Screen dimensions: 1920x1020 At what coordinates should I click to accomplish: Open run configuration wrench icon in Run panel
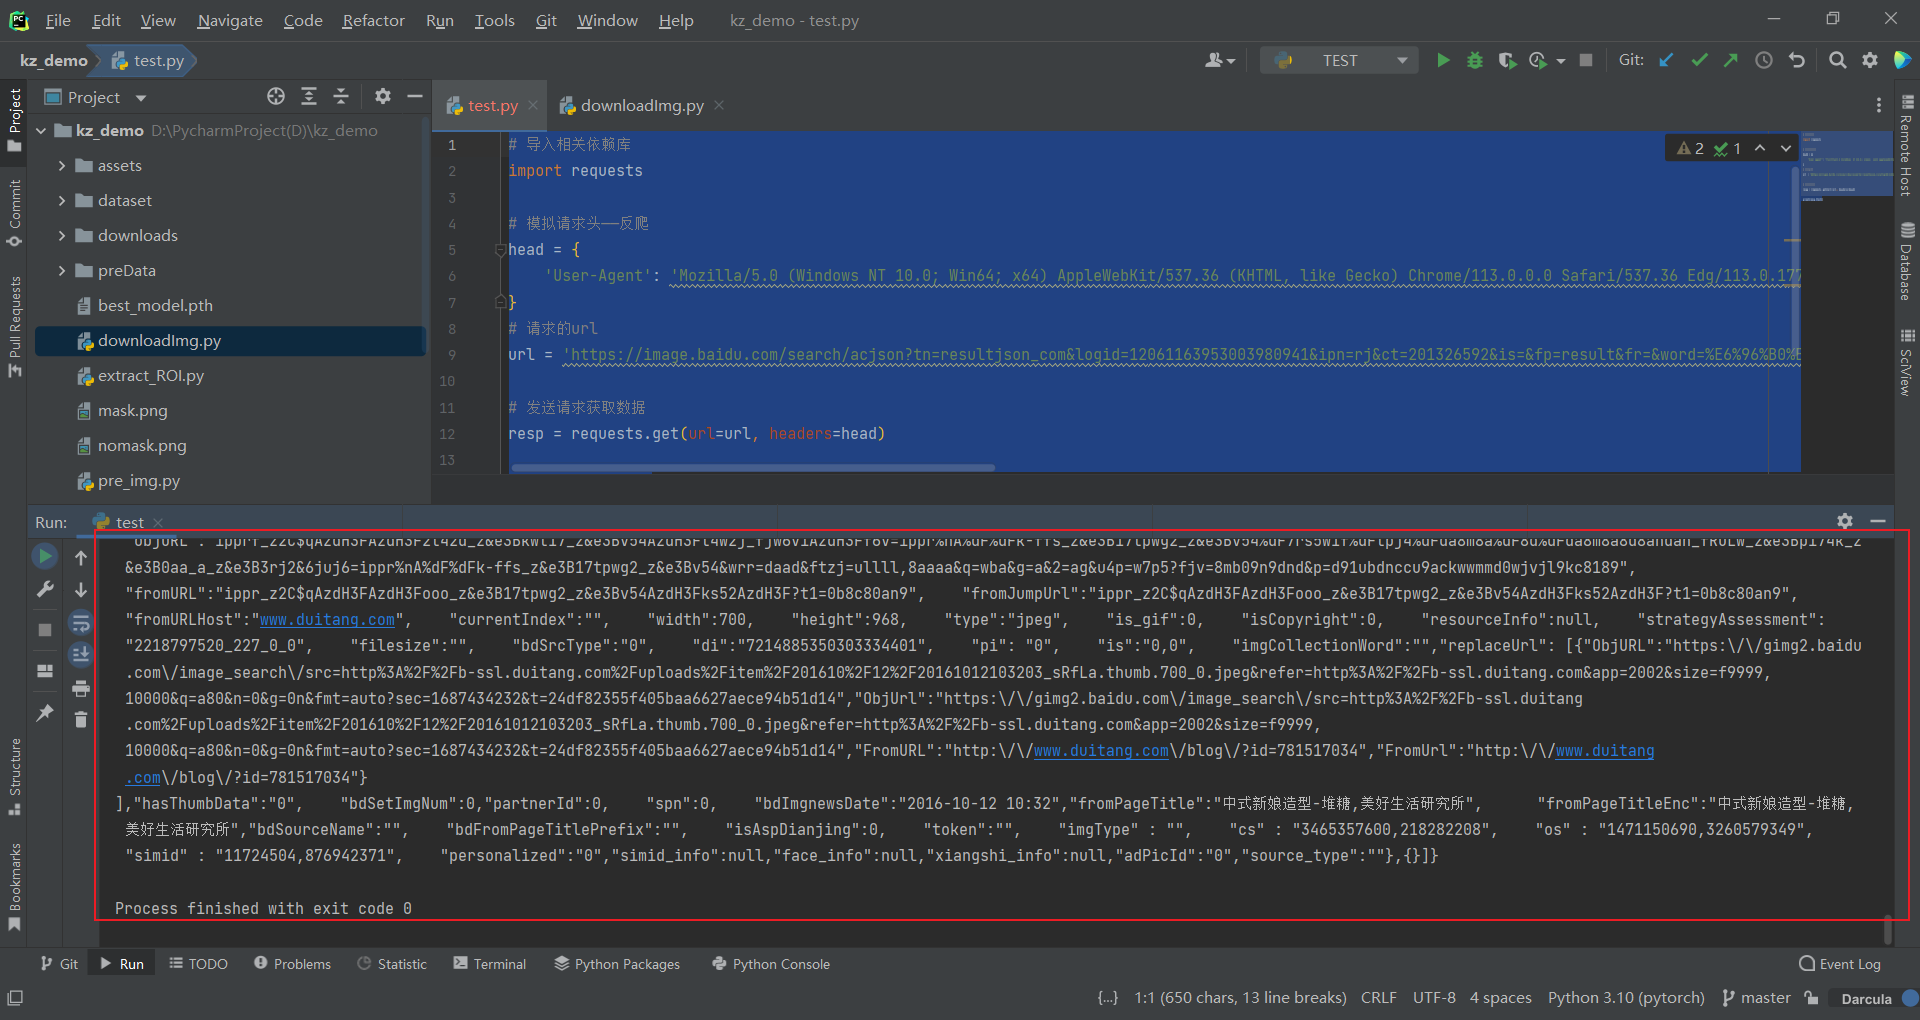[x=45, y=590]
